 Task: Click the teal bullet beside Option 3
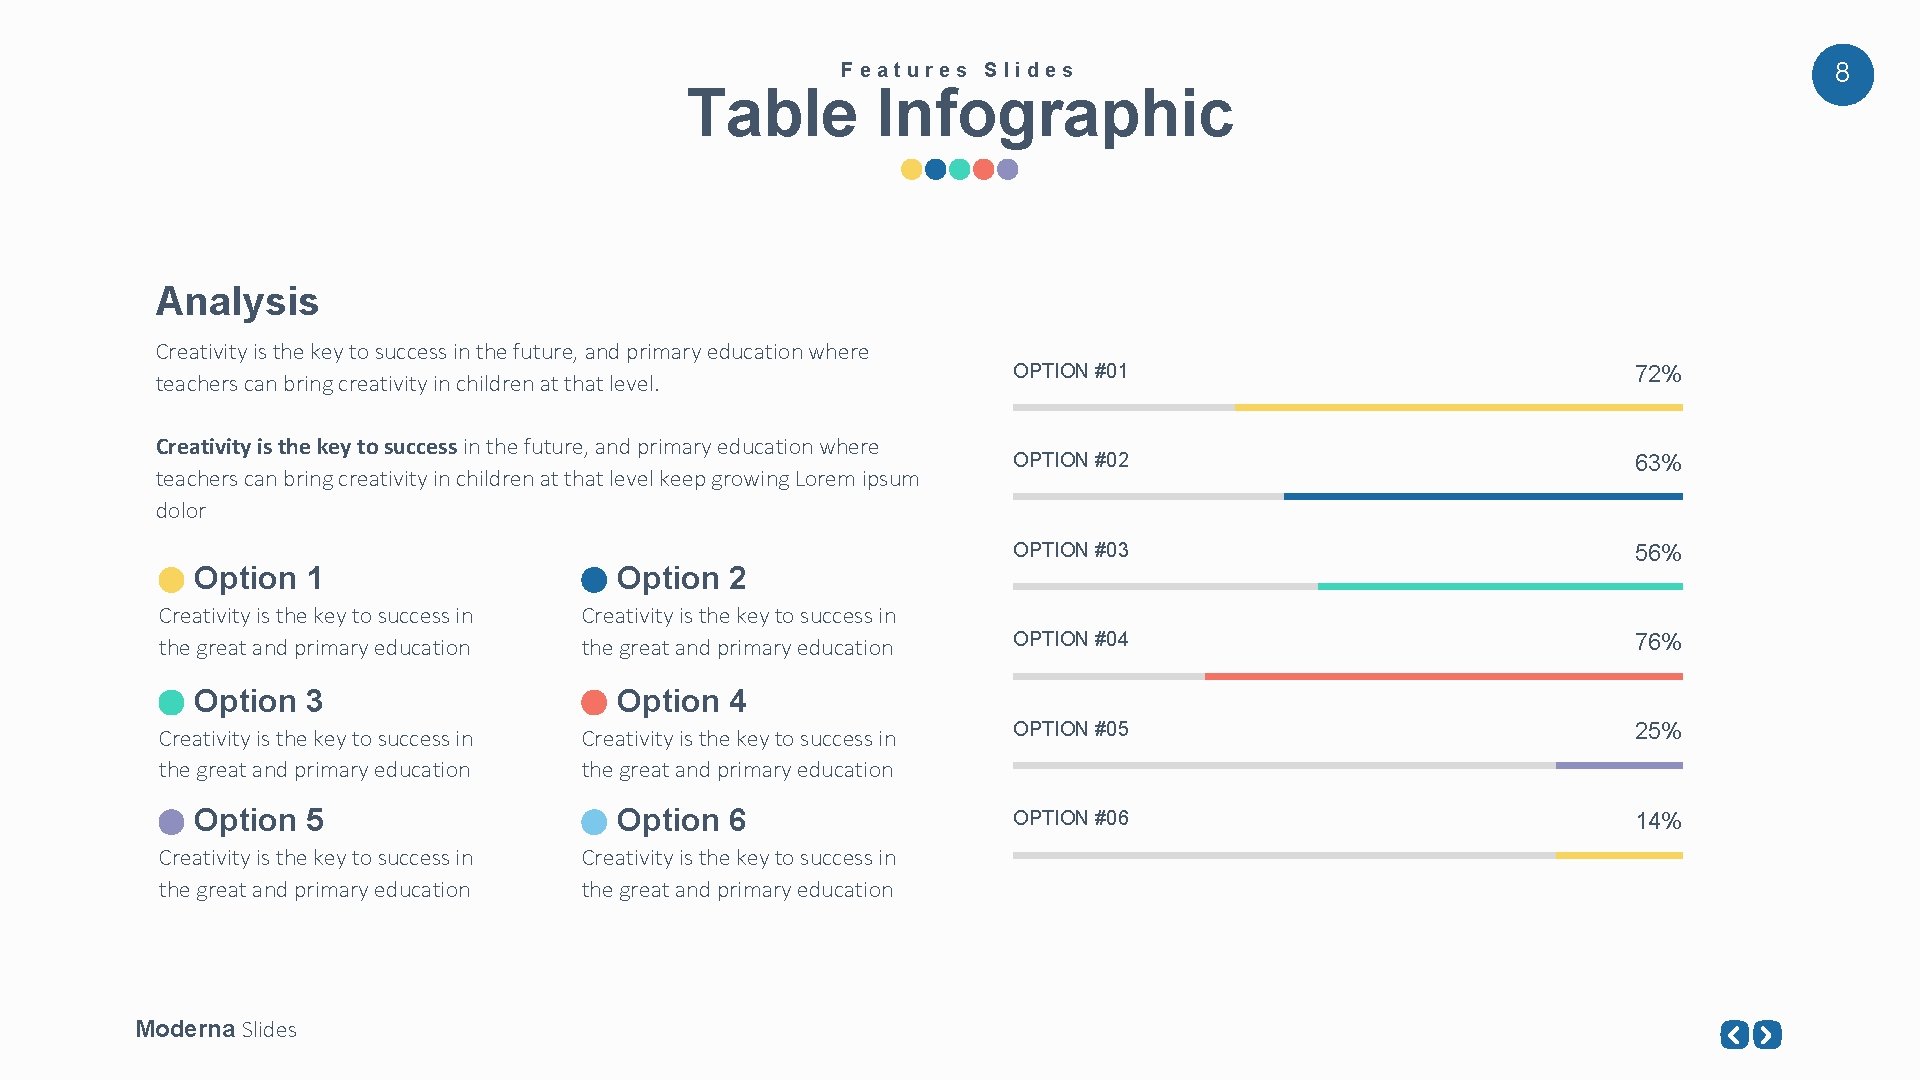[171, 702]
